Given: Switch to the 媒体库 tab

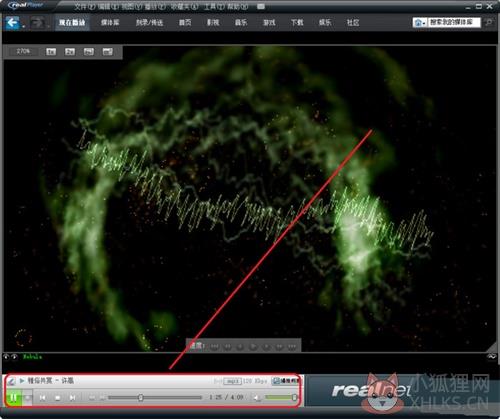Looking at the screenshot, I should tap(110, 23).
